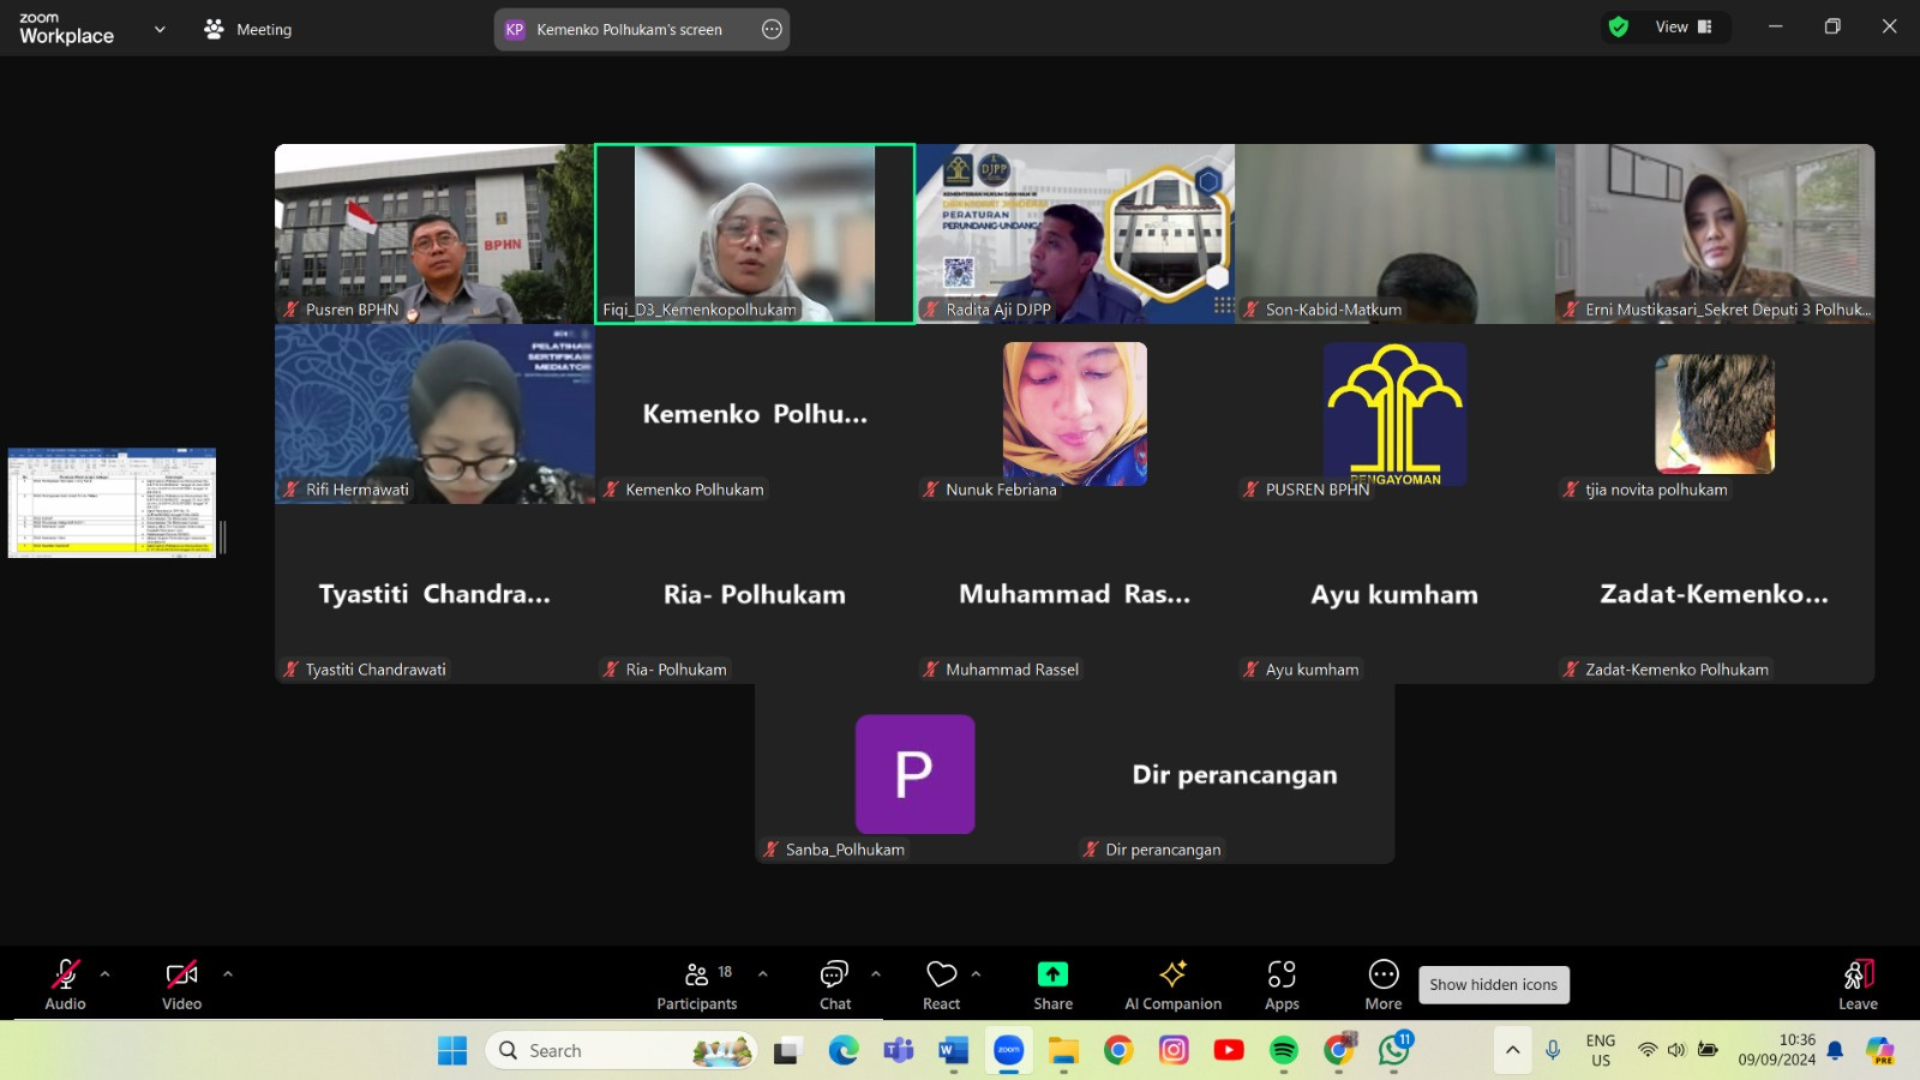1920x1080 pixels.
Task: Open the View layout menu
Action: pos(1684,27)
